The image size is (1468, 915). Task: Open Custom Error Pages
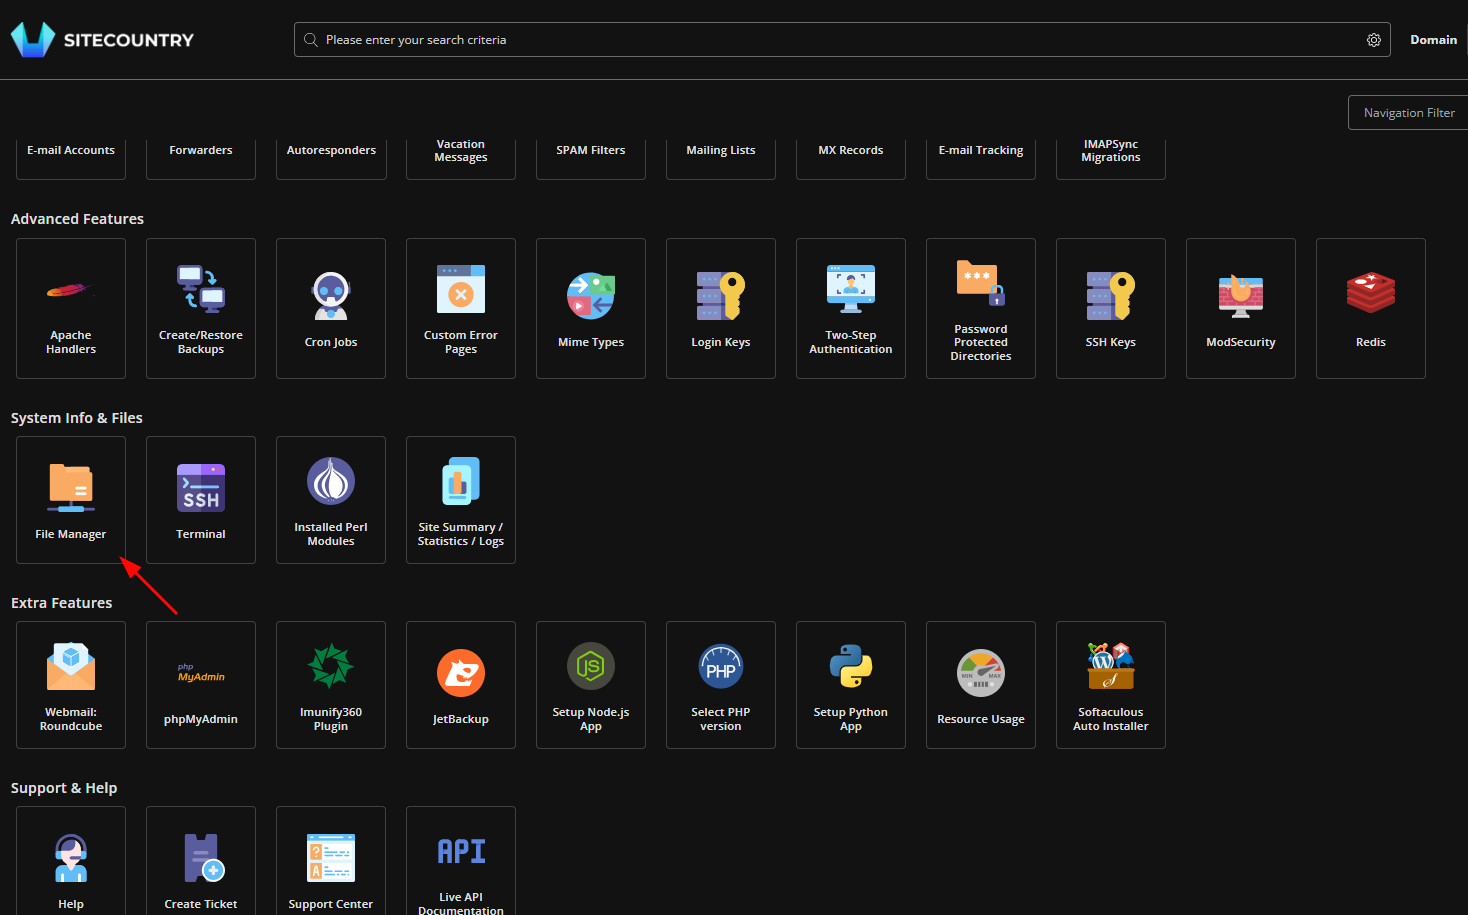461,308
